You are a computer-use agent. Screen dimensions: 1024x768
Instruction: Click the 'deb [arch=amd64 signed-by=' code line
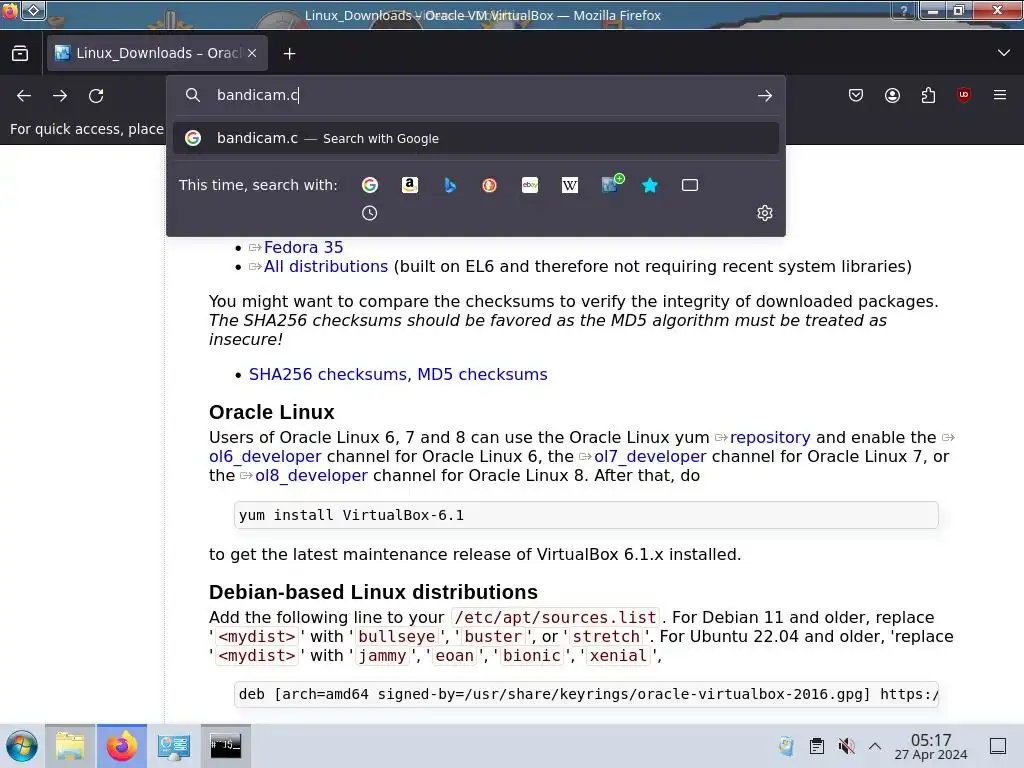(x=586, y=694)
